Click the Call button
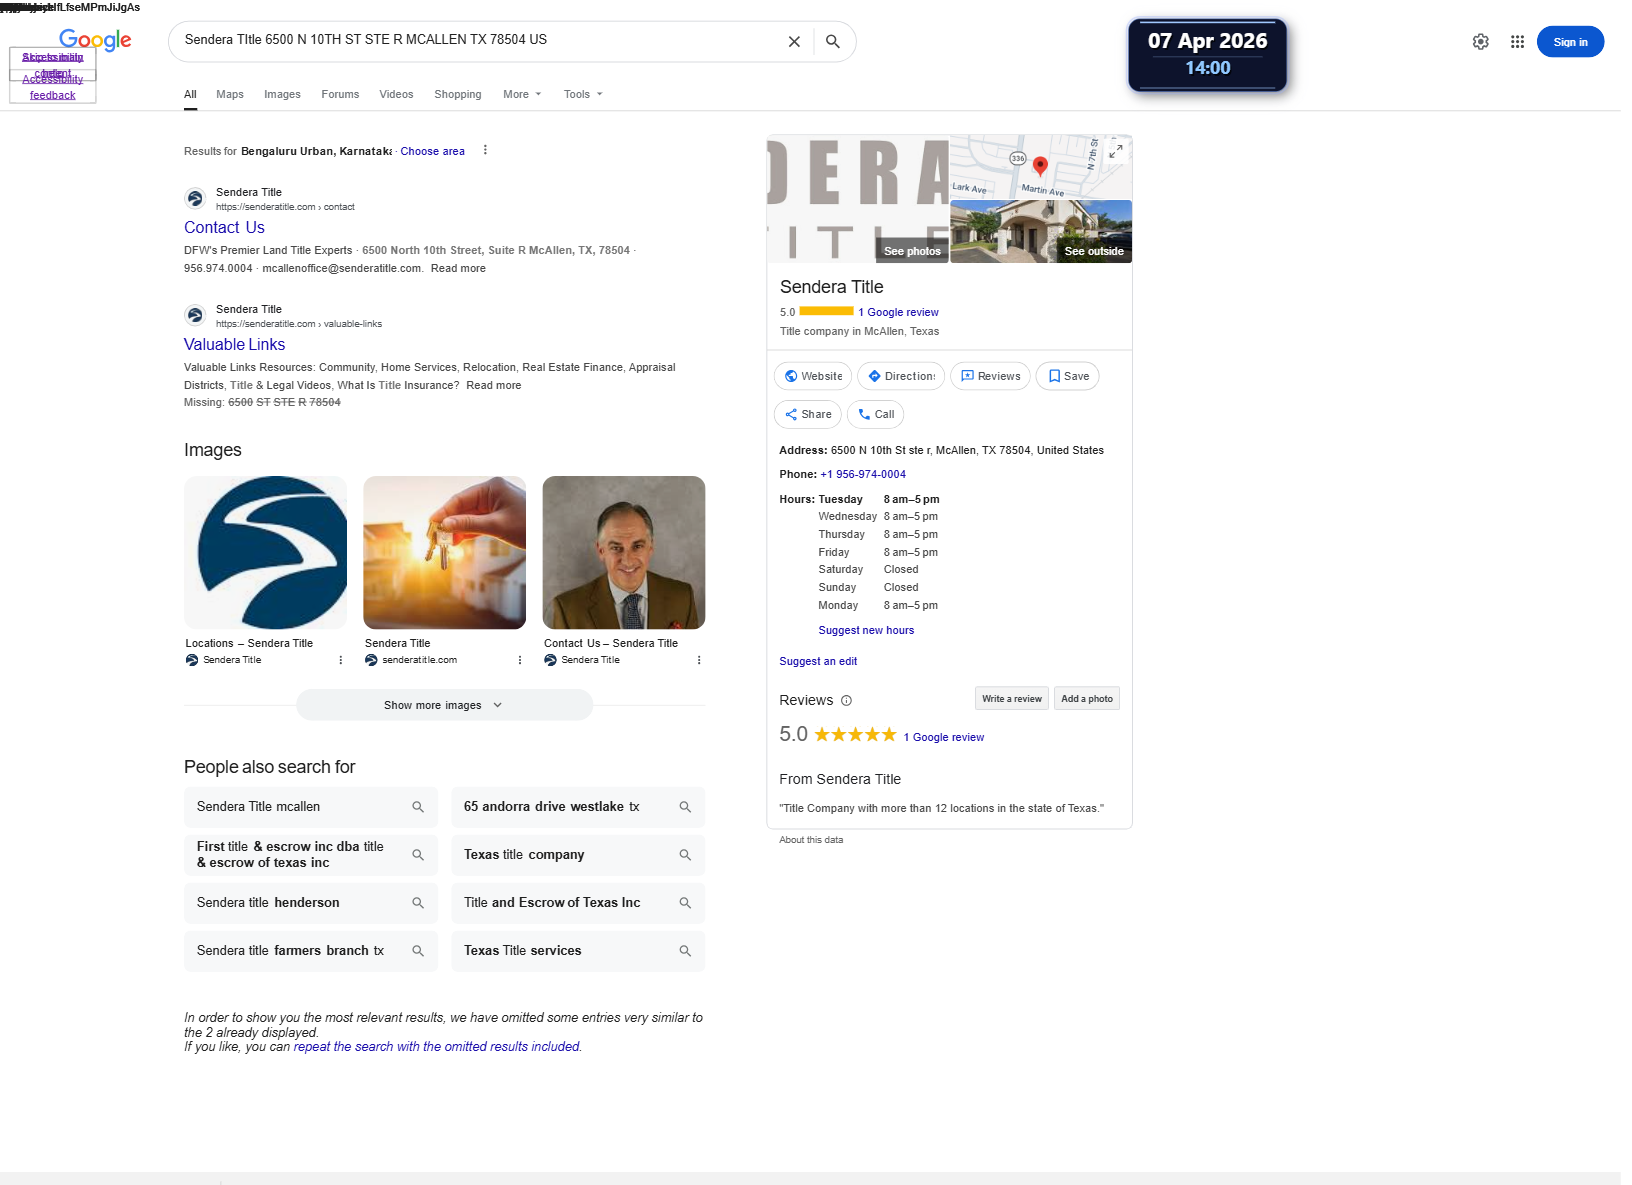Viewport: 1632px width, 1185px height. point(875,414)
